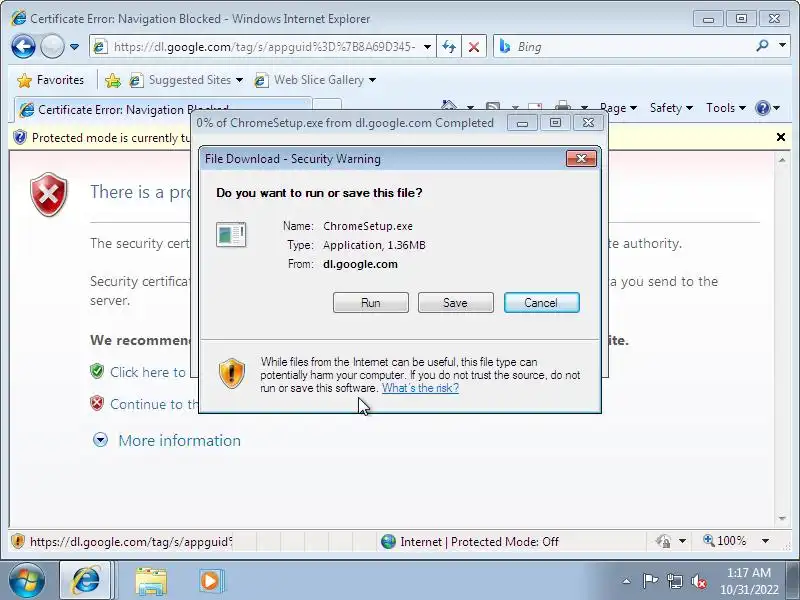Expand the address bar autocomplete dropdown
The width and height of the screenshot is (800, 600).
[x=428, y=47]
